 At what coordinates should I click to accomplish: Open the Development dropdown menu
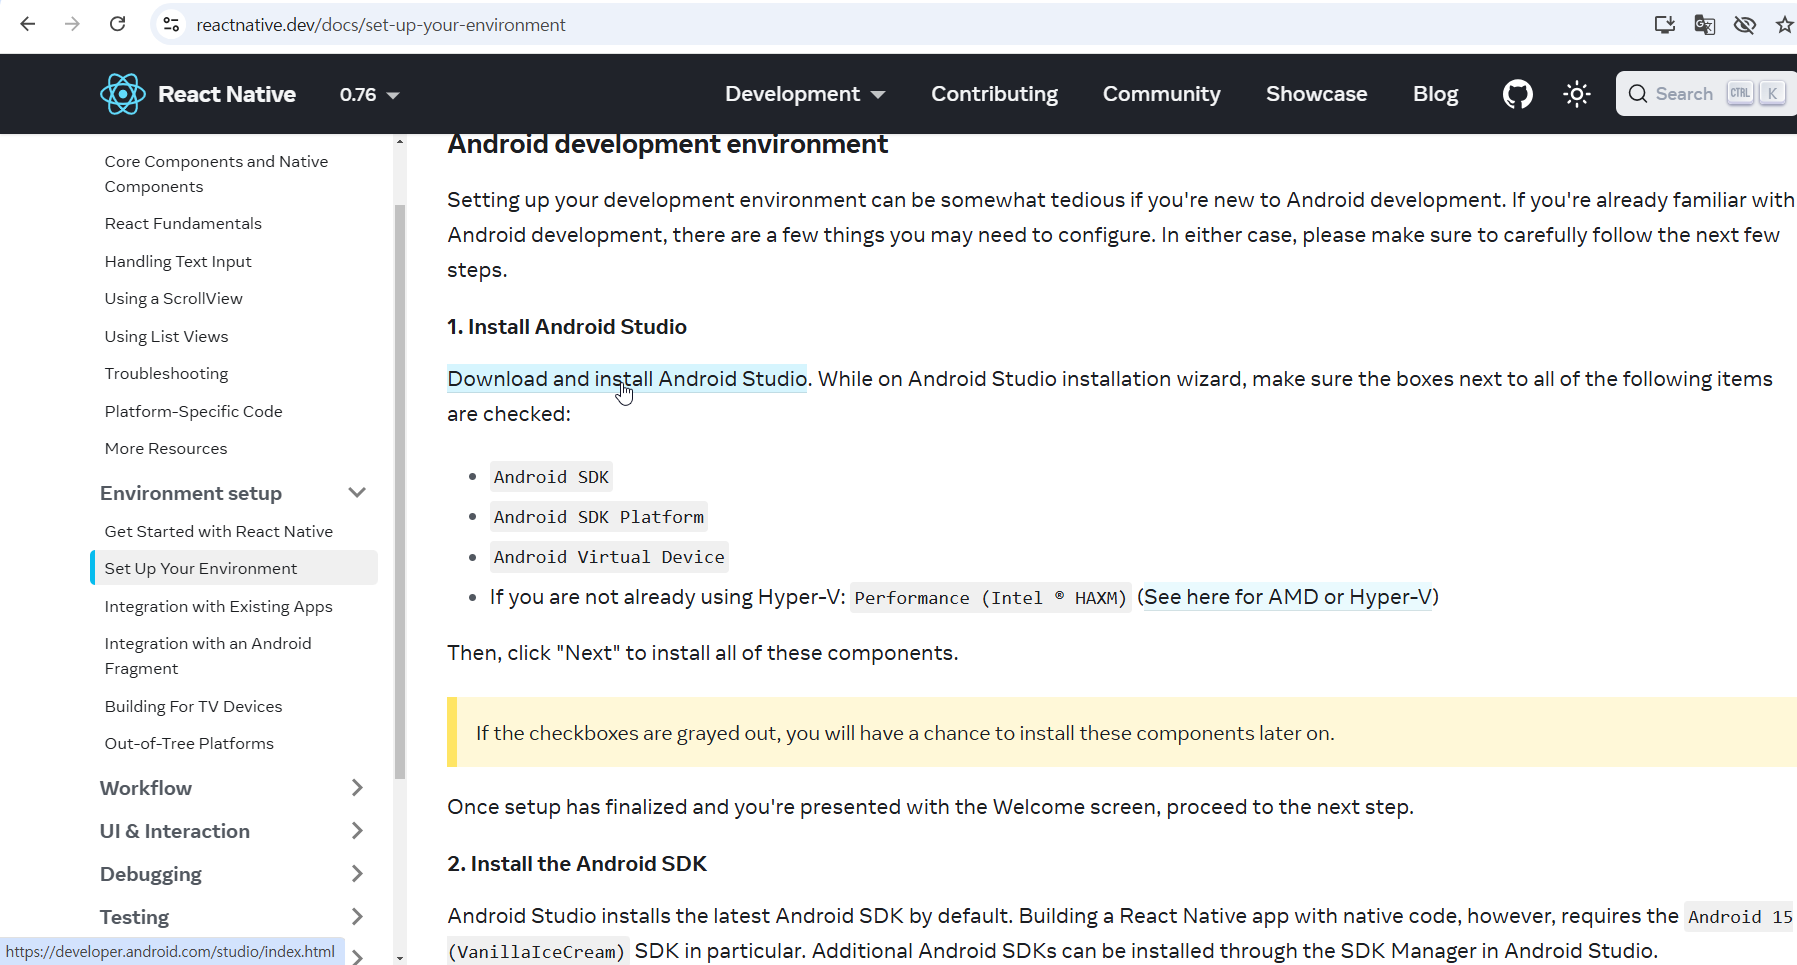(x=805, y=94)
